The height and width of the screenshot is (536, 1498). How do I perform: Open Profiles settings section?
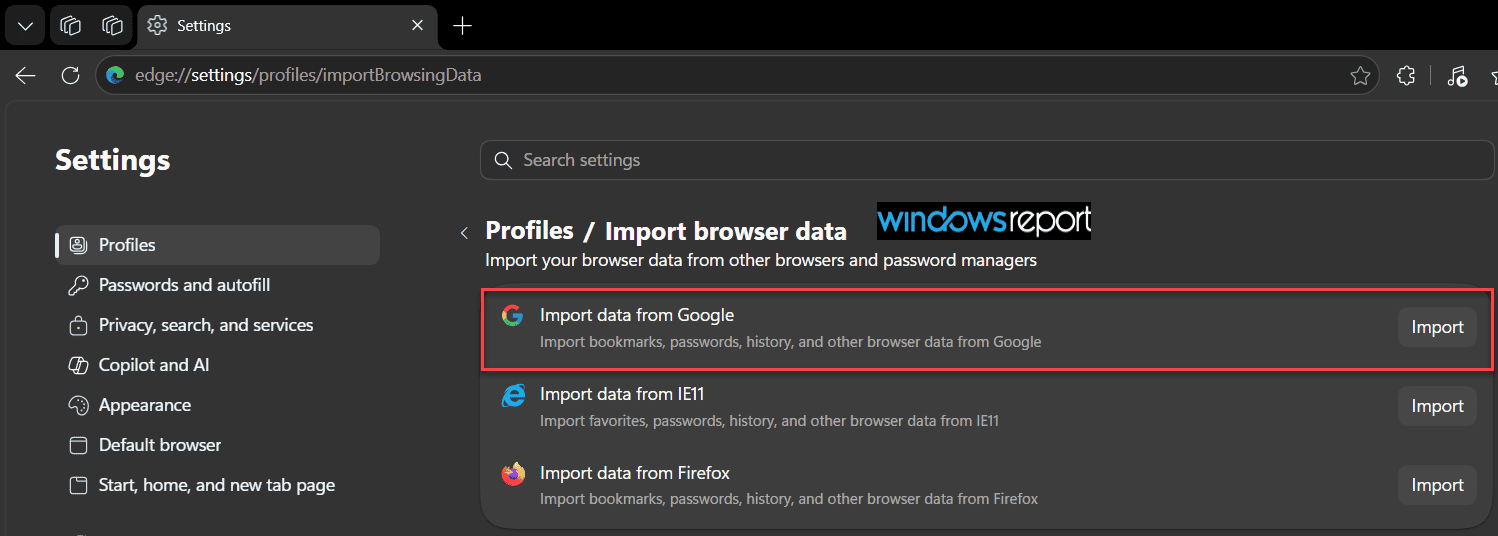click(217, 245)
